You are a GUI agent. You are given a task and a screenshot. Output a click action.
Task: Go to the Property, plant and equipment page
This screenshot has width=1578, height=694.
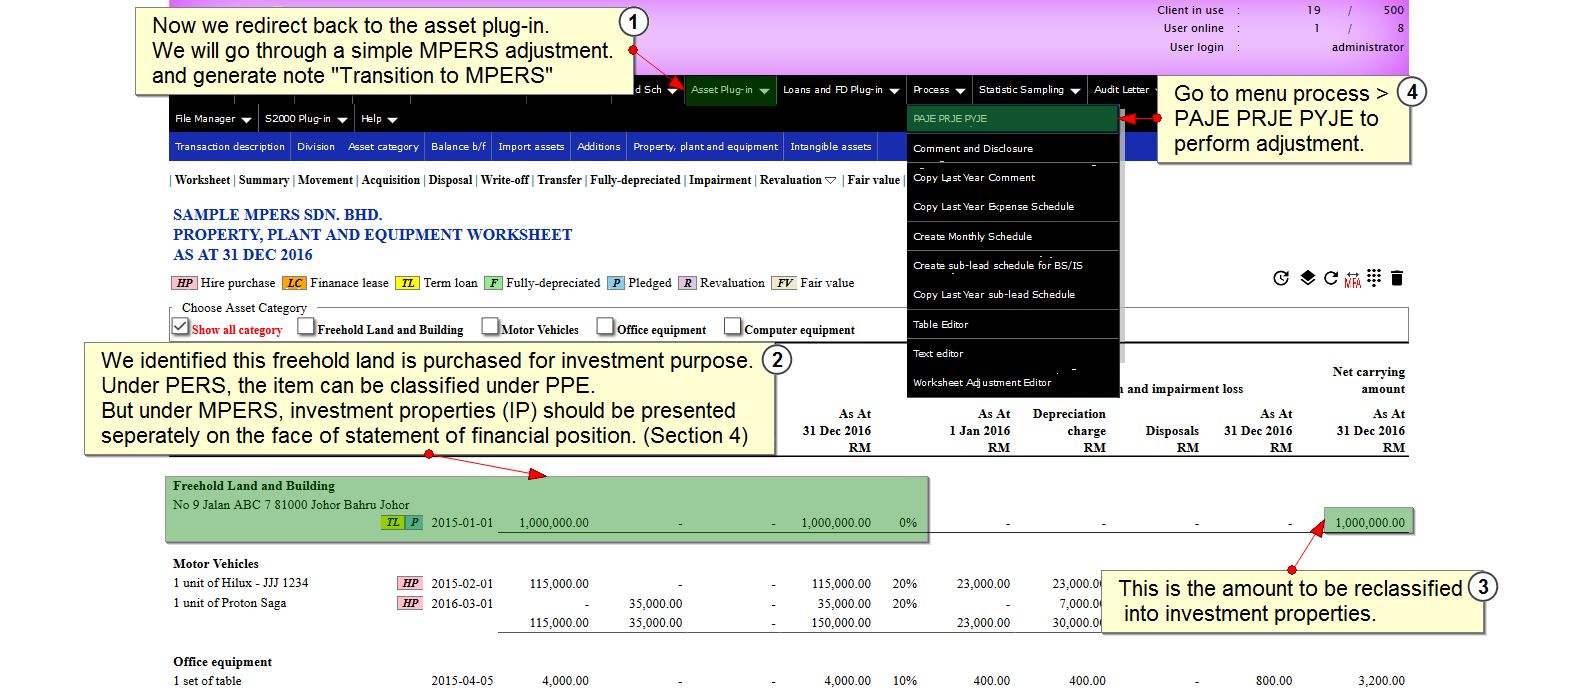click(x=705, y=147)
